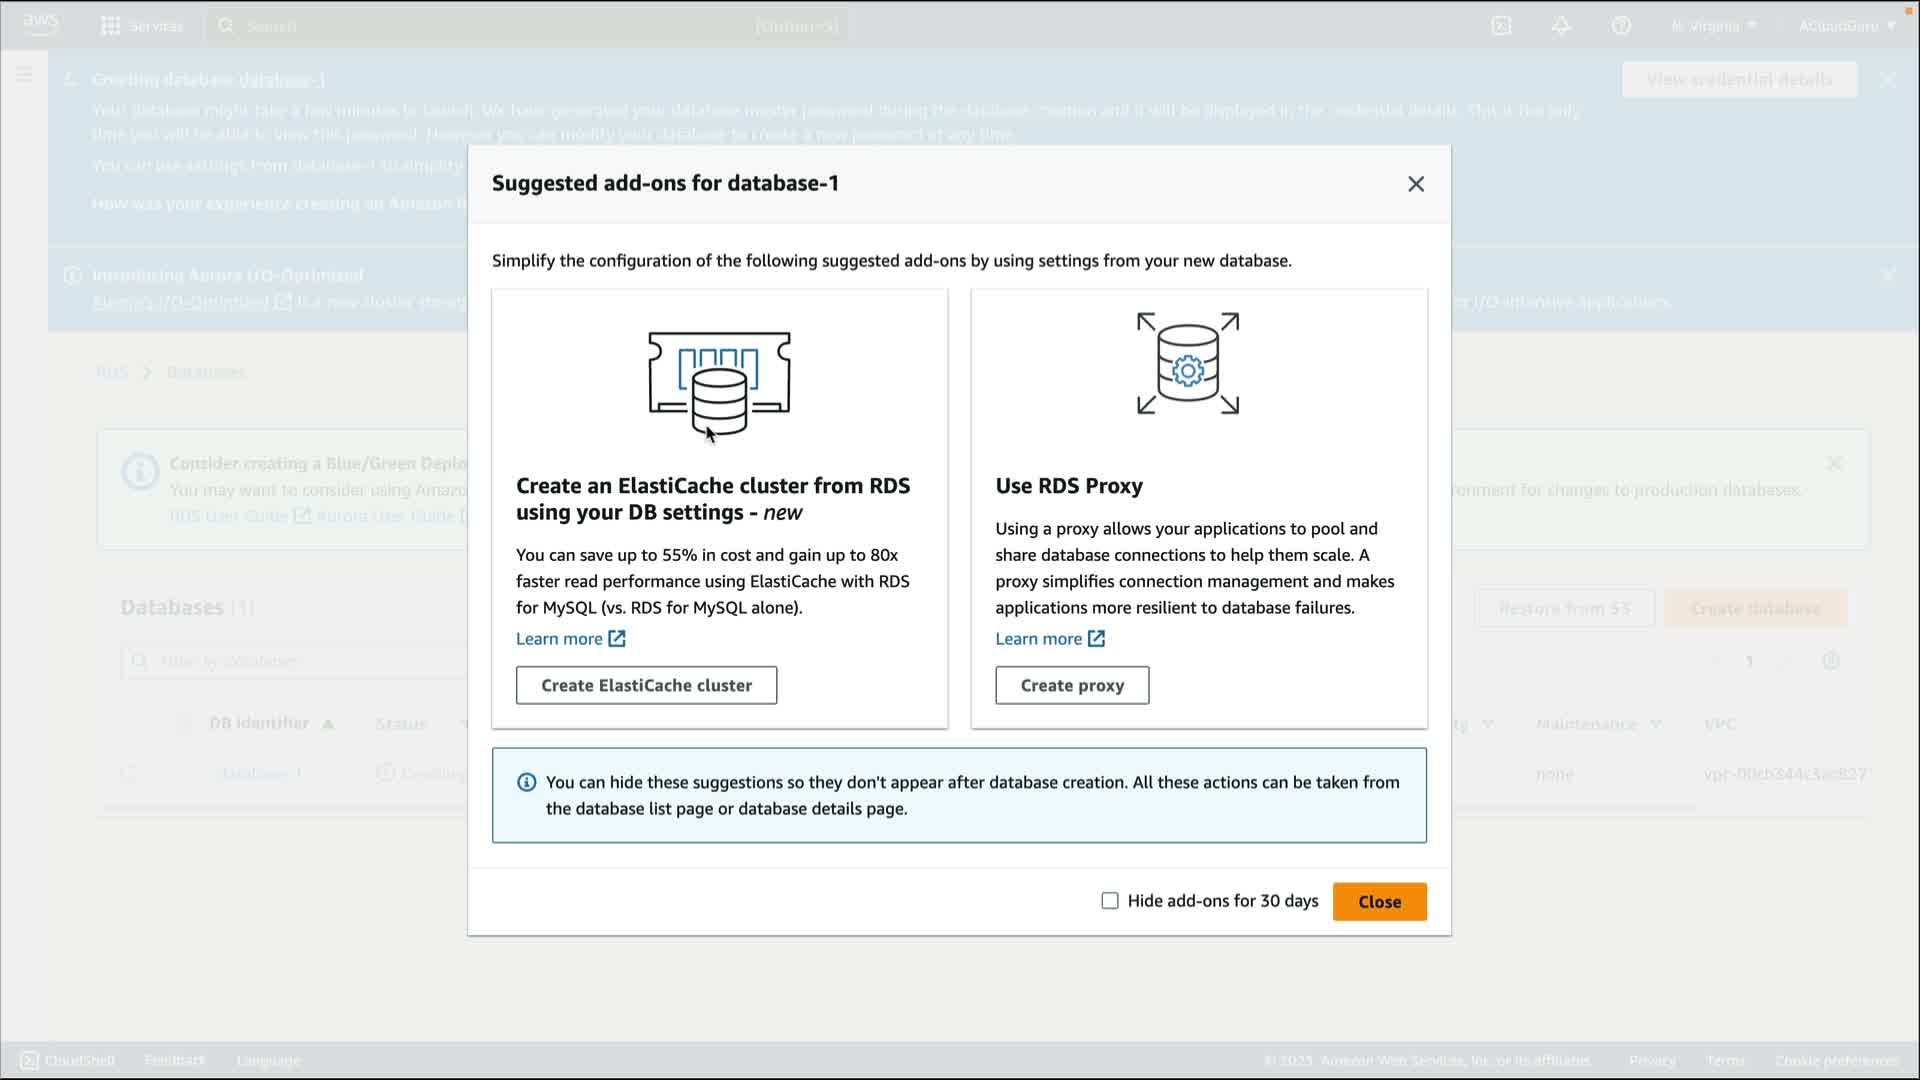This screenshot has height=1080, width=1920.
Task: Check Hide add-ons for 30 days
Action: pyautogui.click(x=1110, y=901)
